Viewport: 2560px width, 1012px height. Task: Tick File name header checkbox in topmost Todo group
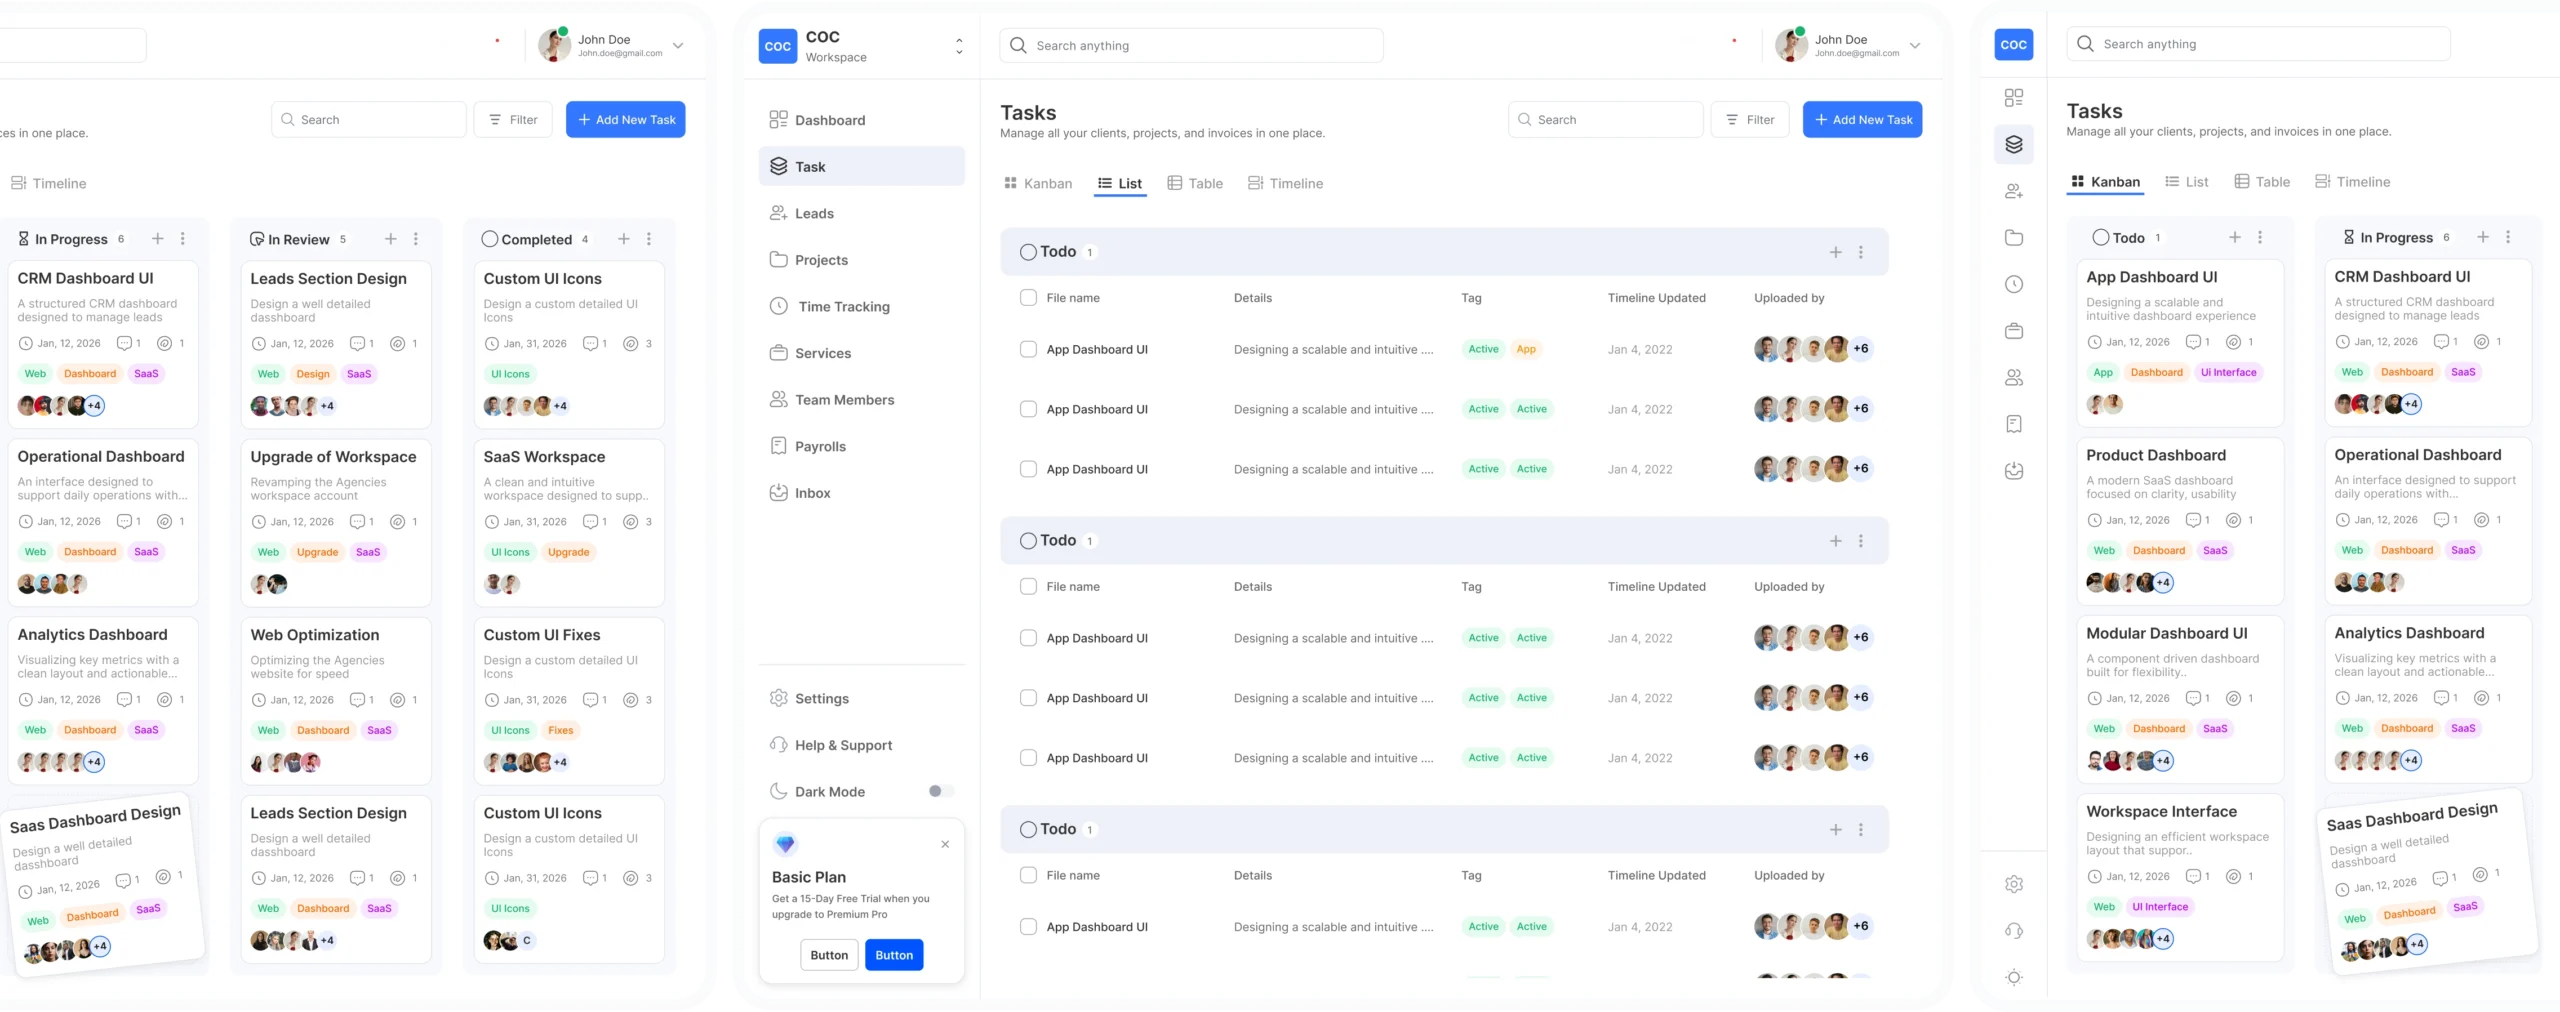[1028, 298]
